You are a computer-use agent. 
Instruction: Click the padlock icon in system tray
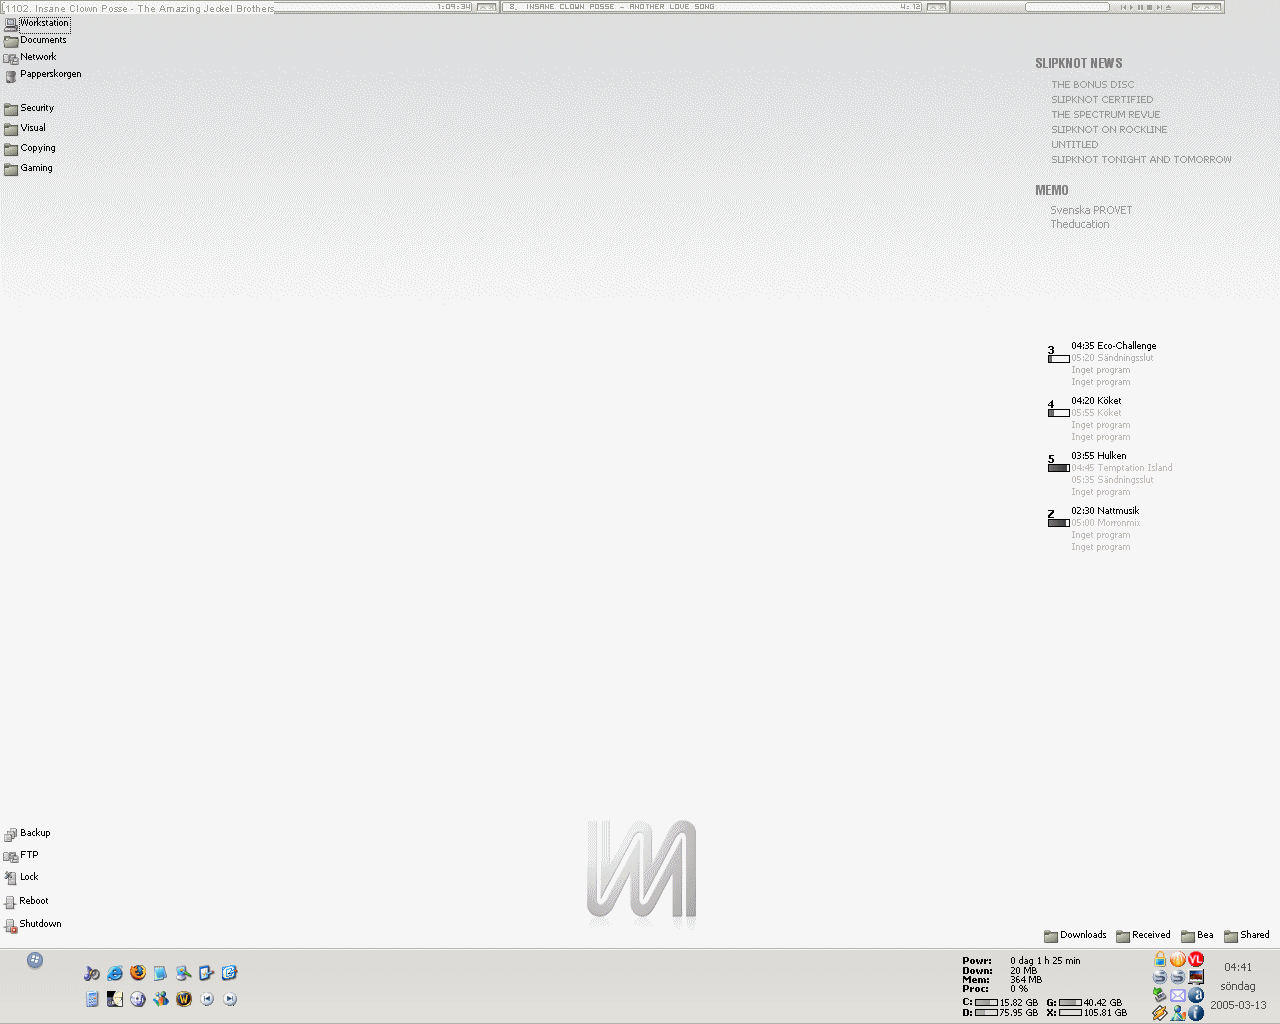click(1160, 959)
